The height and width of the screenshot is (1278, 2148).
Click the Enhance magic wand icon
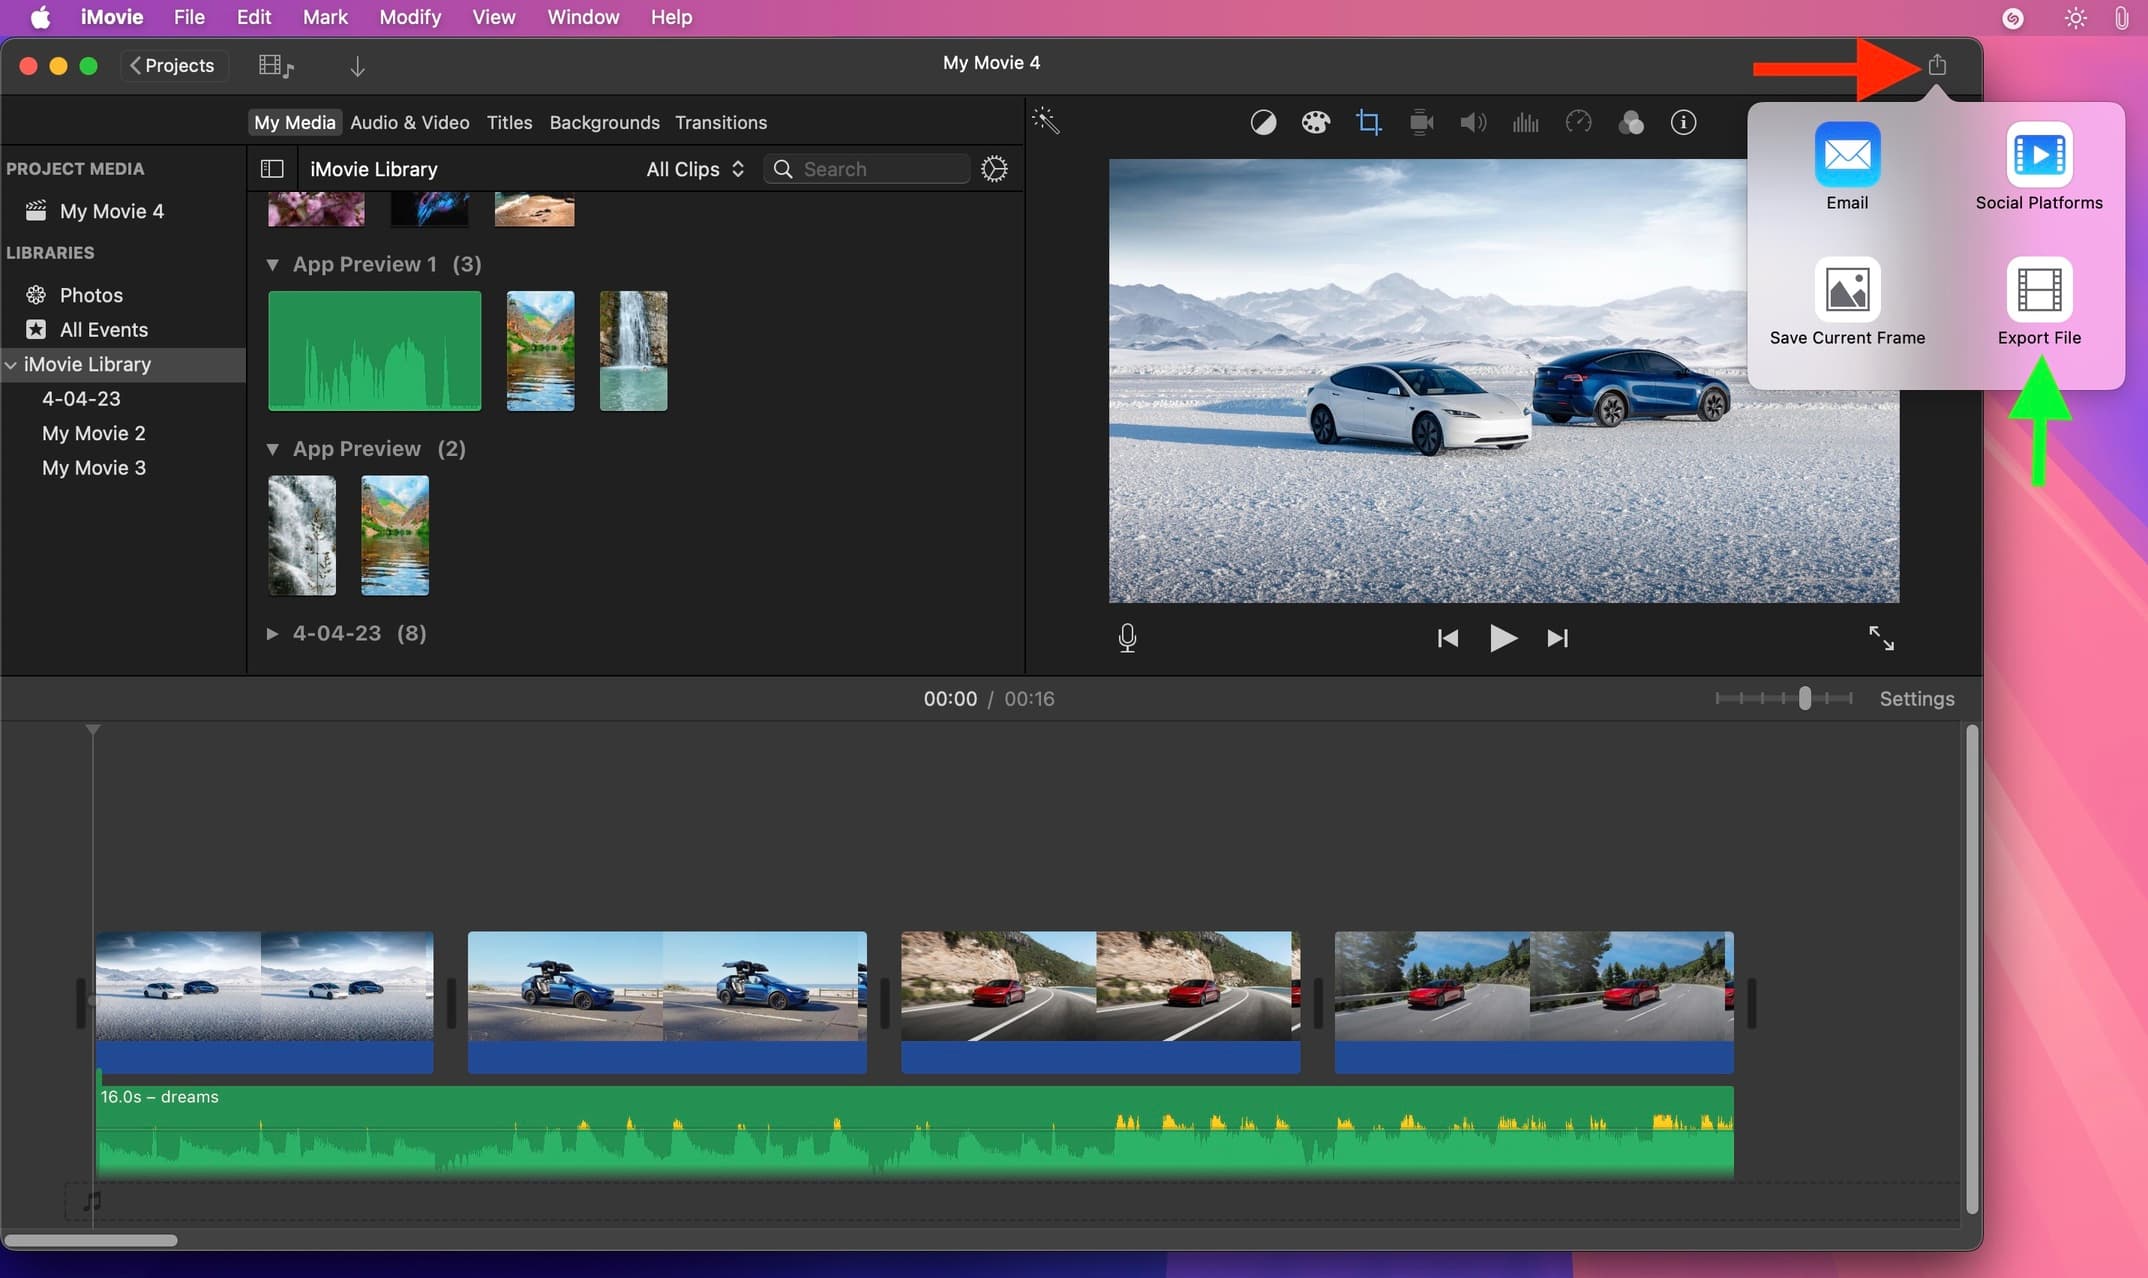click(1045, 121)
